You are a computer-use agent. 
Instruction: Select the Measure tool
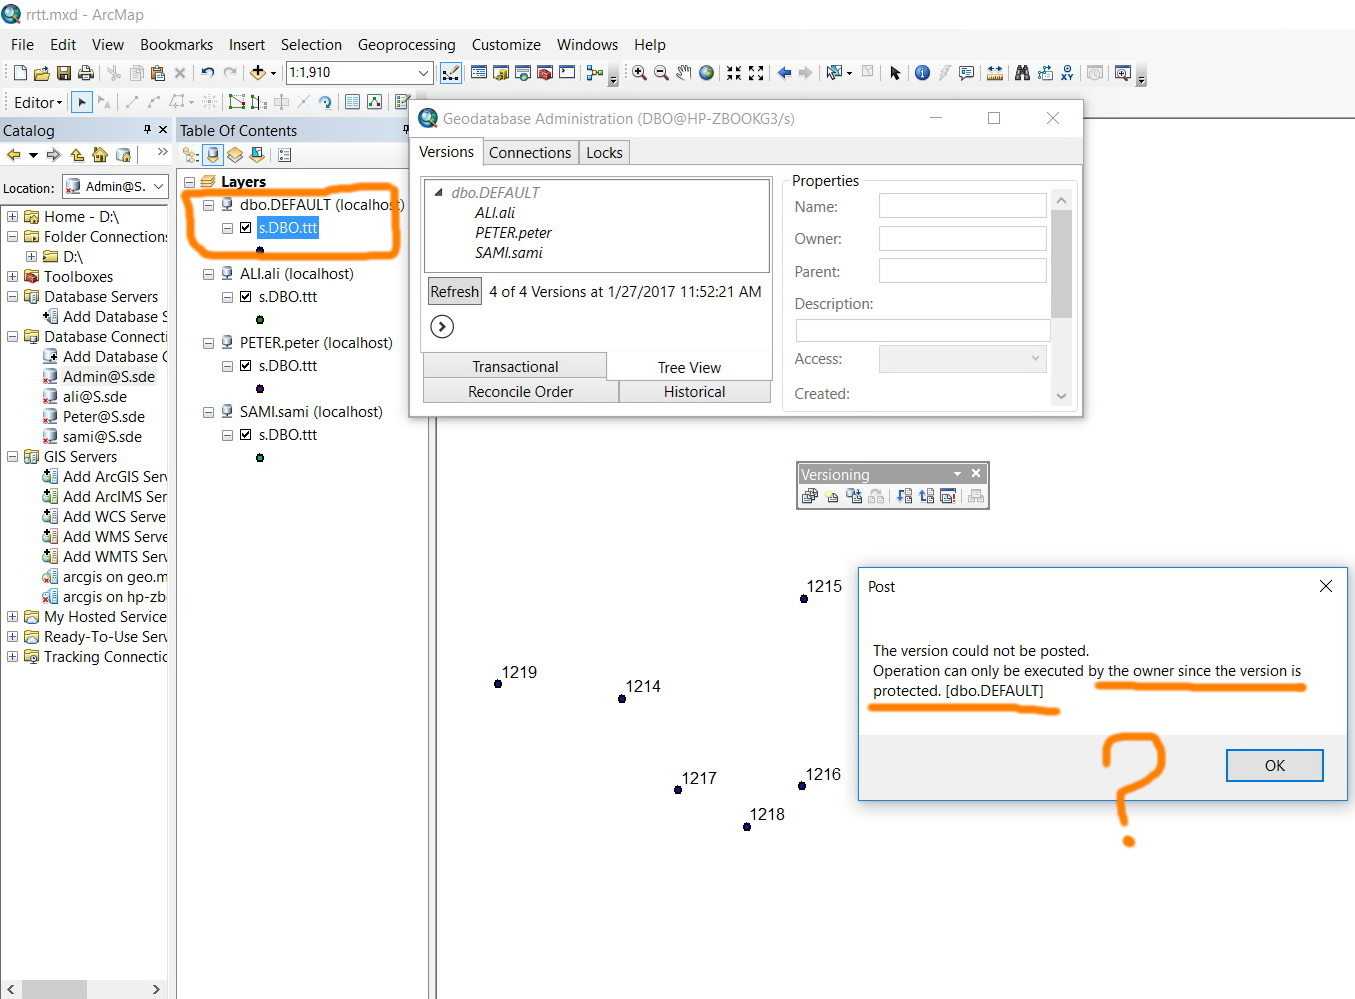(x=995, y=73)
